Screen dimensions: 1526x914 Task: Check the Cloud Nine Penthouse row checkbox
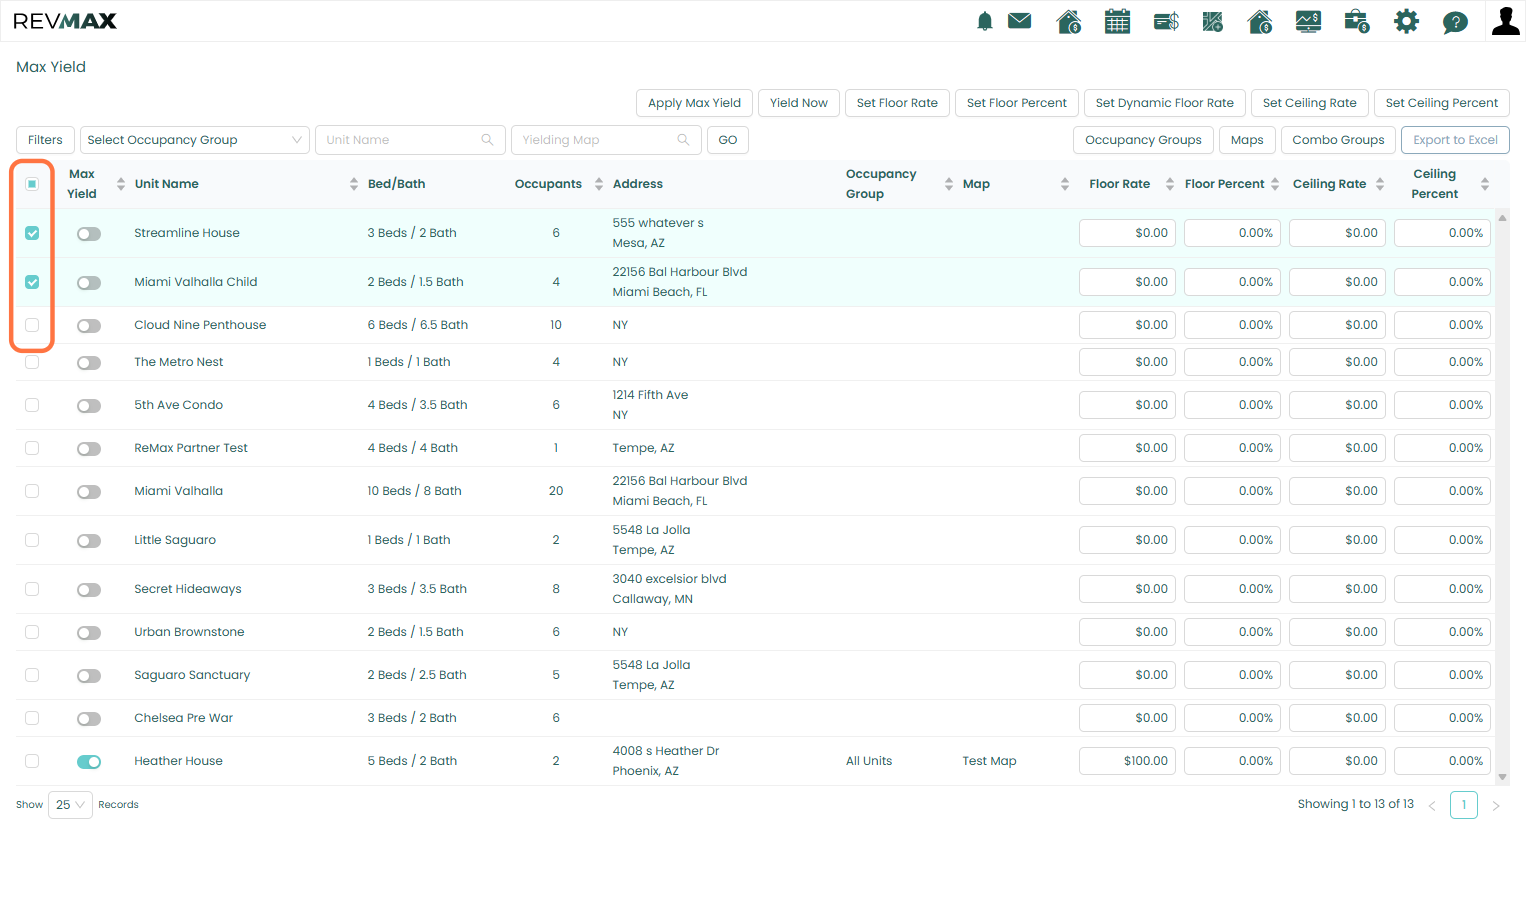click(32, 325)
